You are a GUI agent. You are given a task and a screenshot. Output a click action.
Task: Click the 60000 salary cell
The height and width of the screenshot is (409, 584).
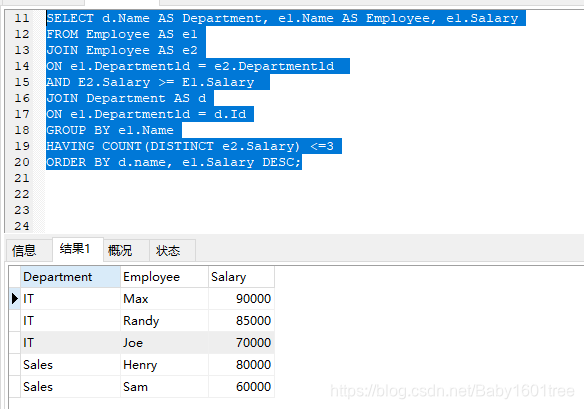pos(241,387)
